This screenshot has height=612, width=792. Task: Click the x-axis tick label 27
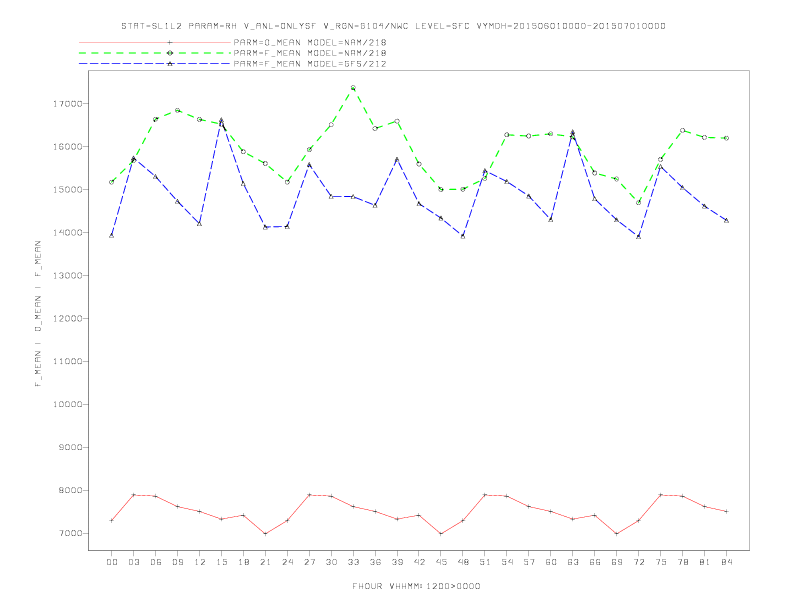pyautogui.click(x=309, y=562)
